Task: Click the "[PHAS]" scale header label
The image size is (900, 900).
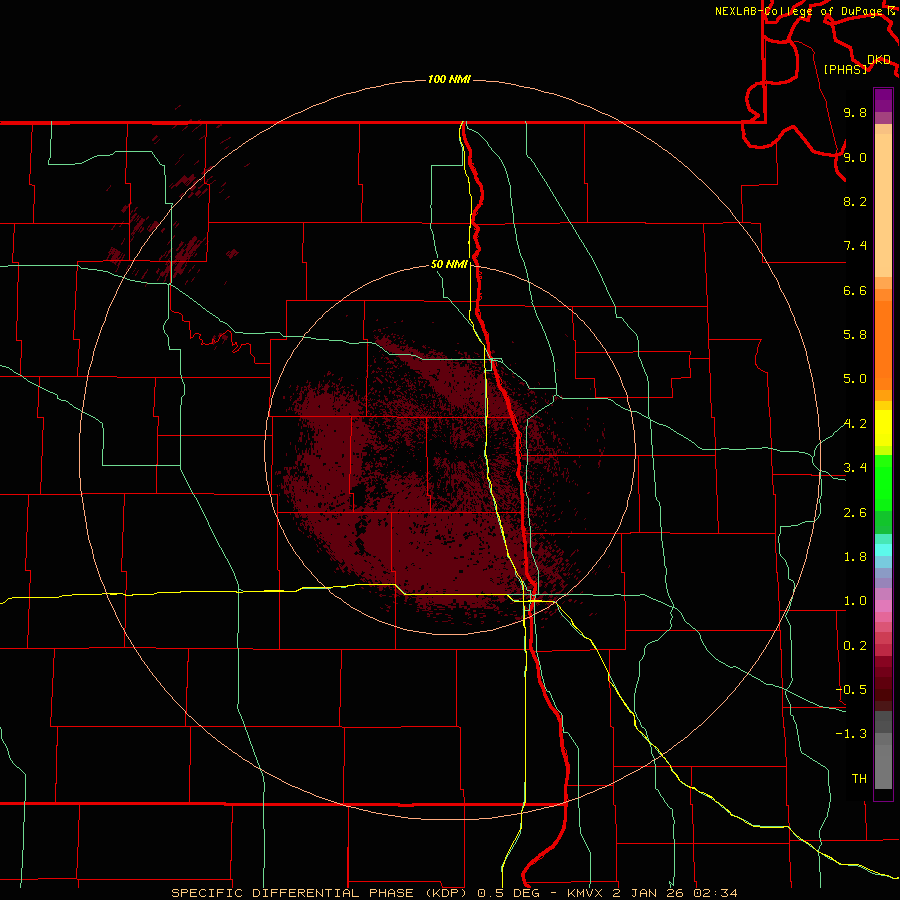Action: pos(845,69)
